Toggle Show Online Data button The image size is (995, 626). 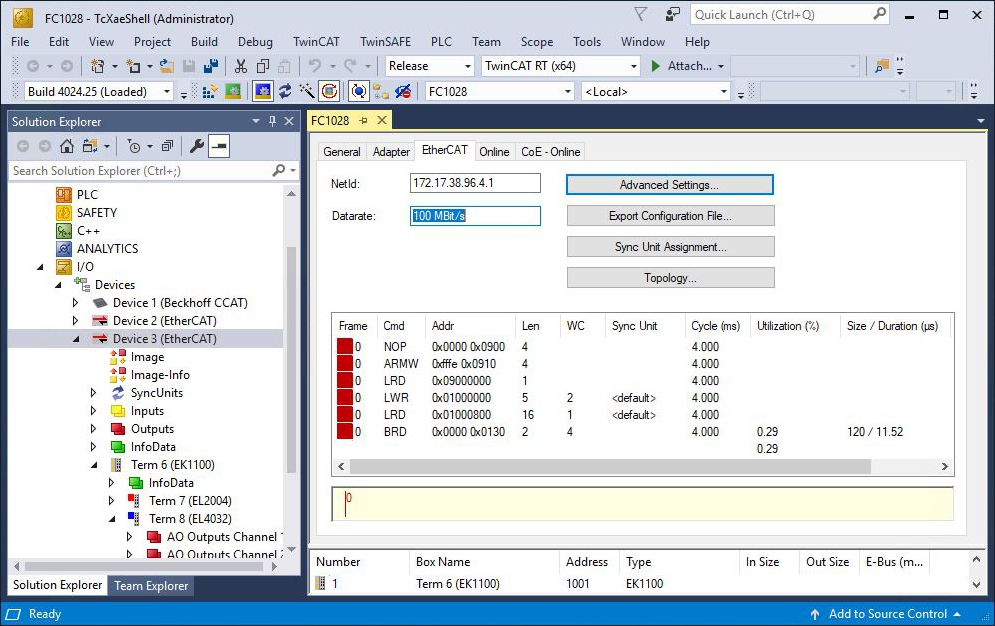(x=359, y=92)
